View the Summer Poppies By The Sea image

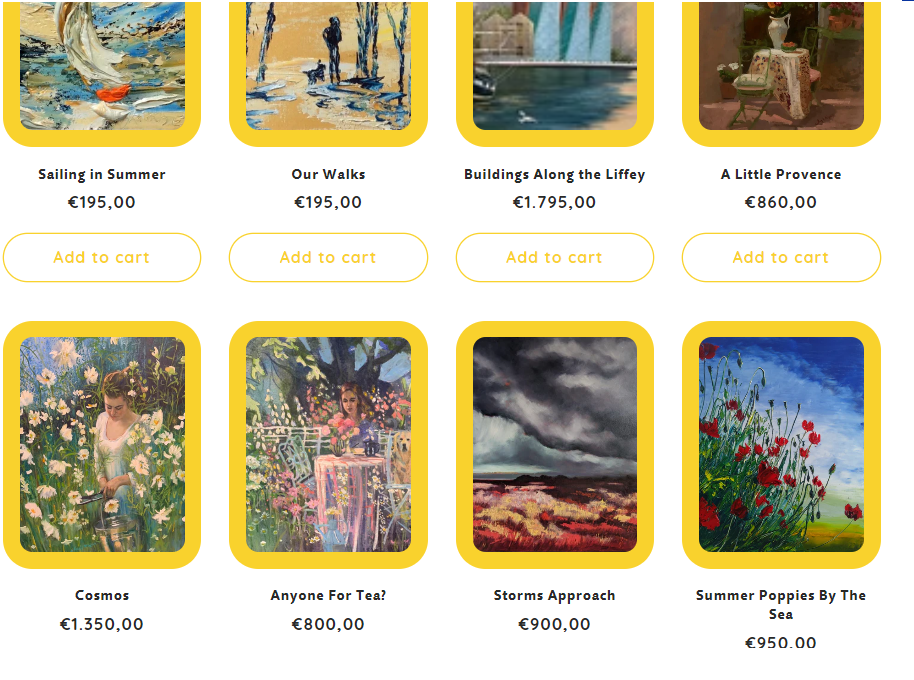tap(781, 445)
